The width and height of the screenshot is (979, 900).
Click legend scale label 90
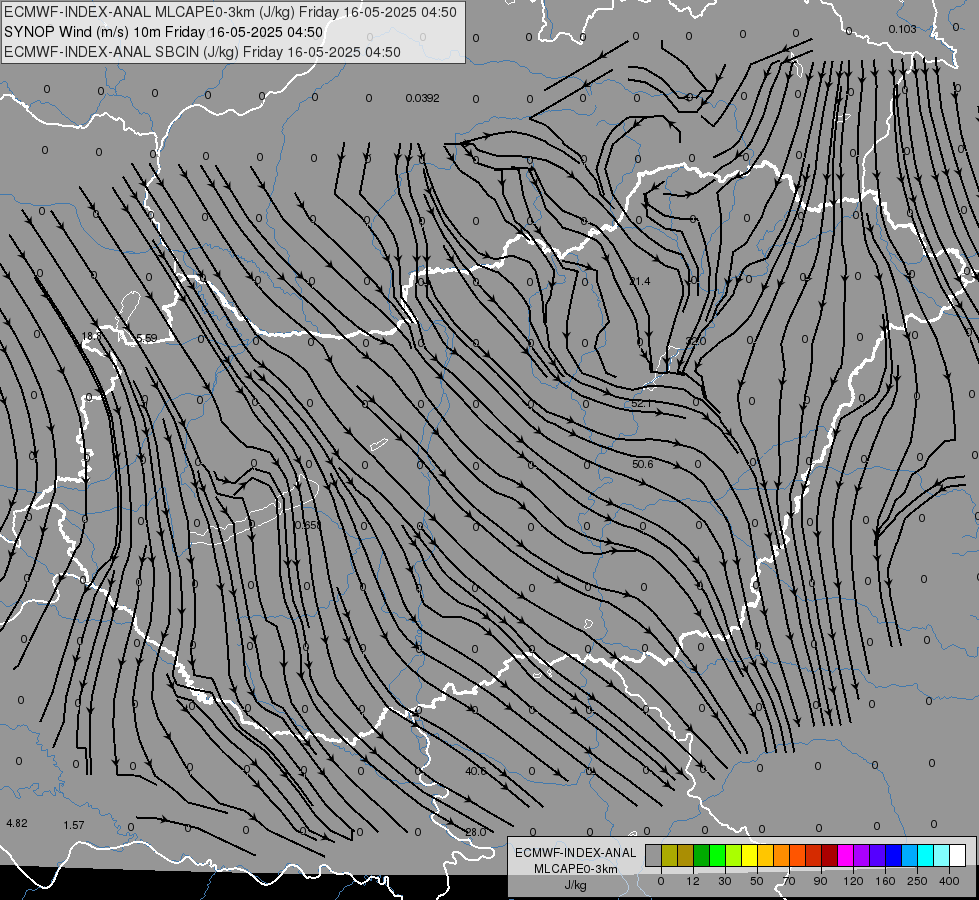point(820,881)
